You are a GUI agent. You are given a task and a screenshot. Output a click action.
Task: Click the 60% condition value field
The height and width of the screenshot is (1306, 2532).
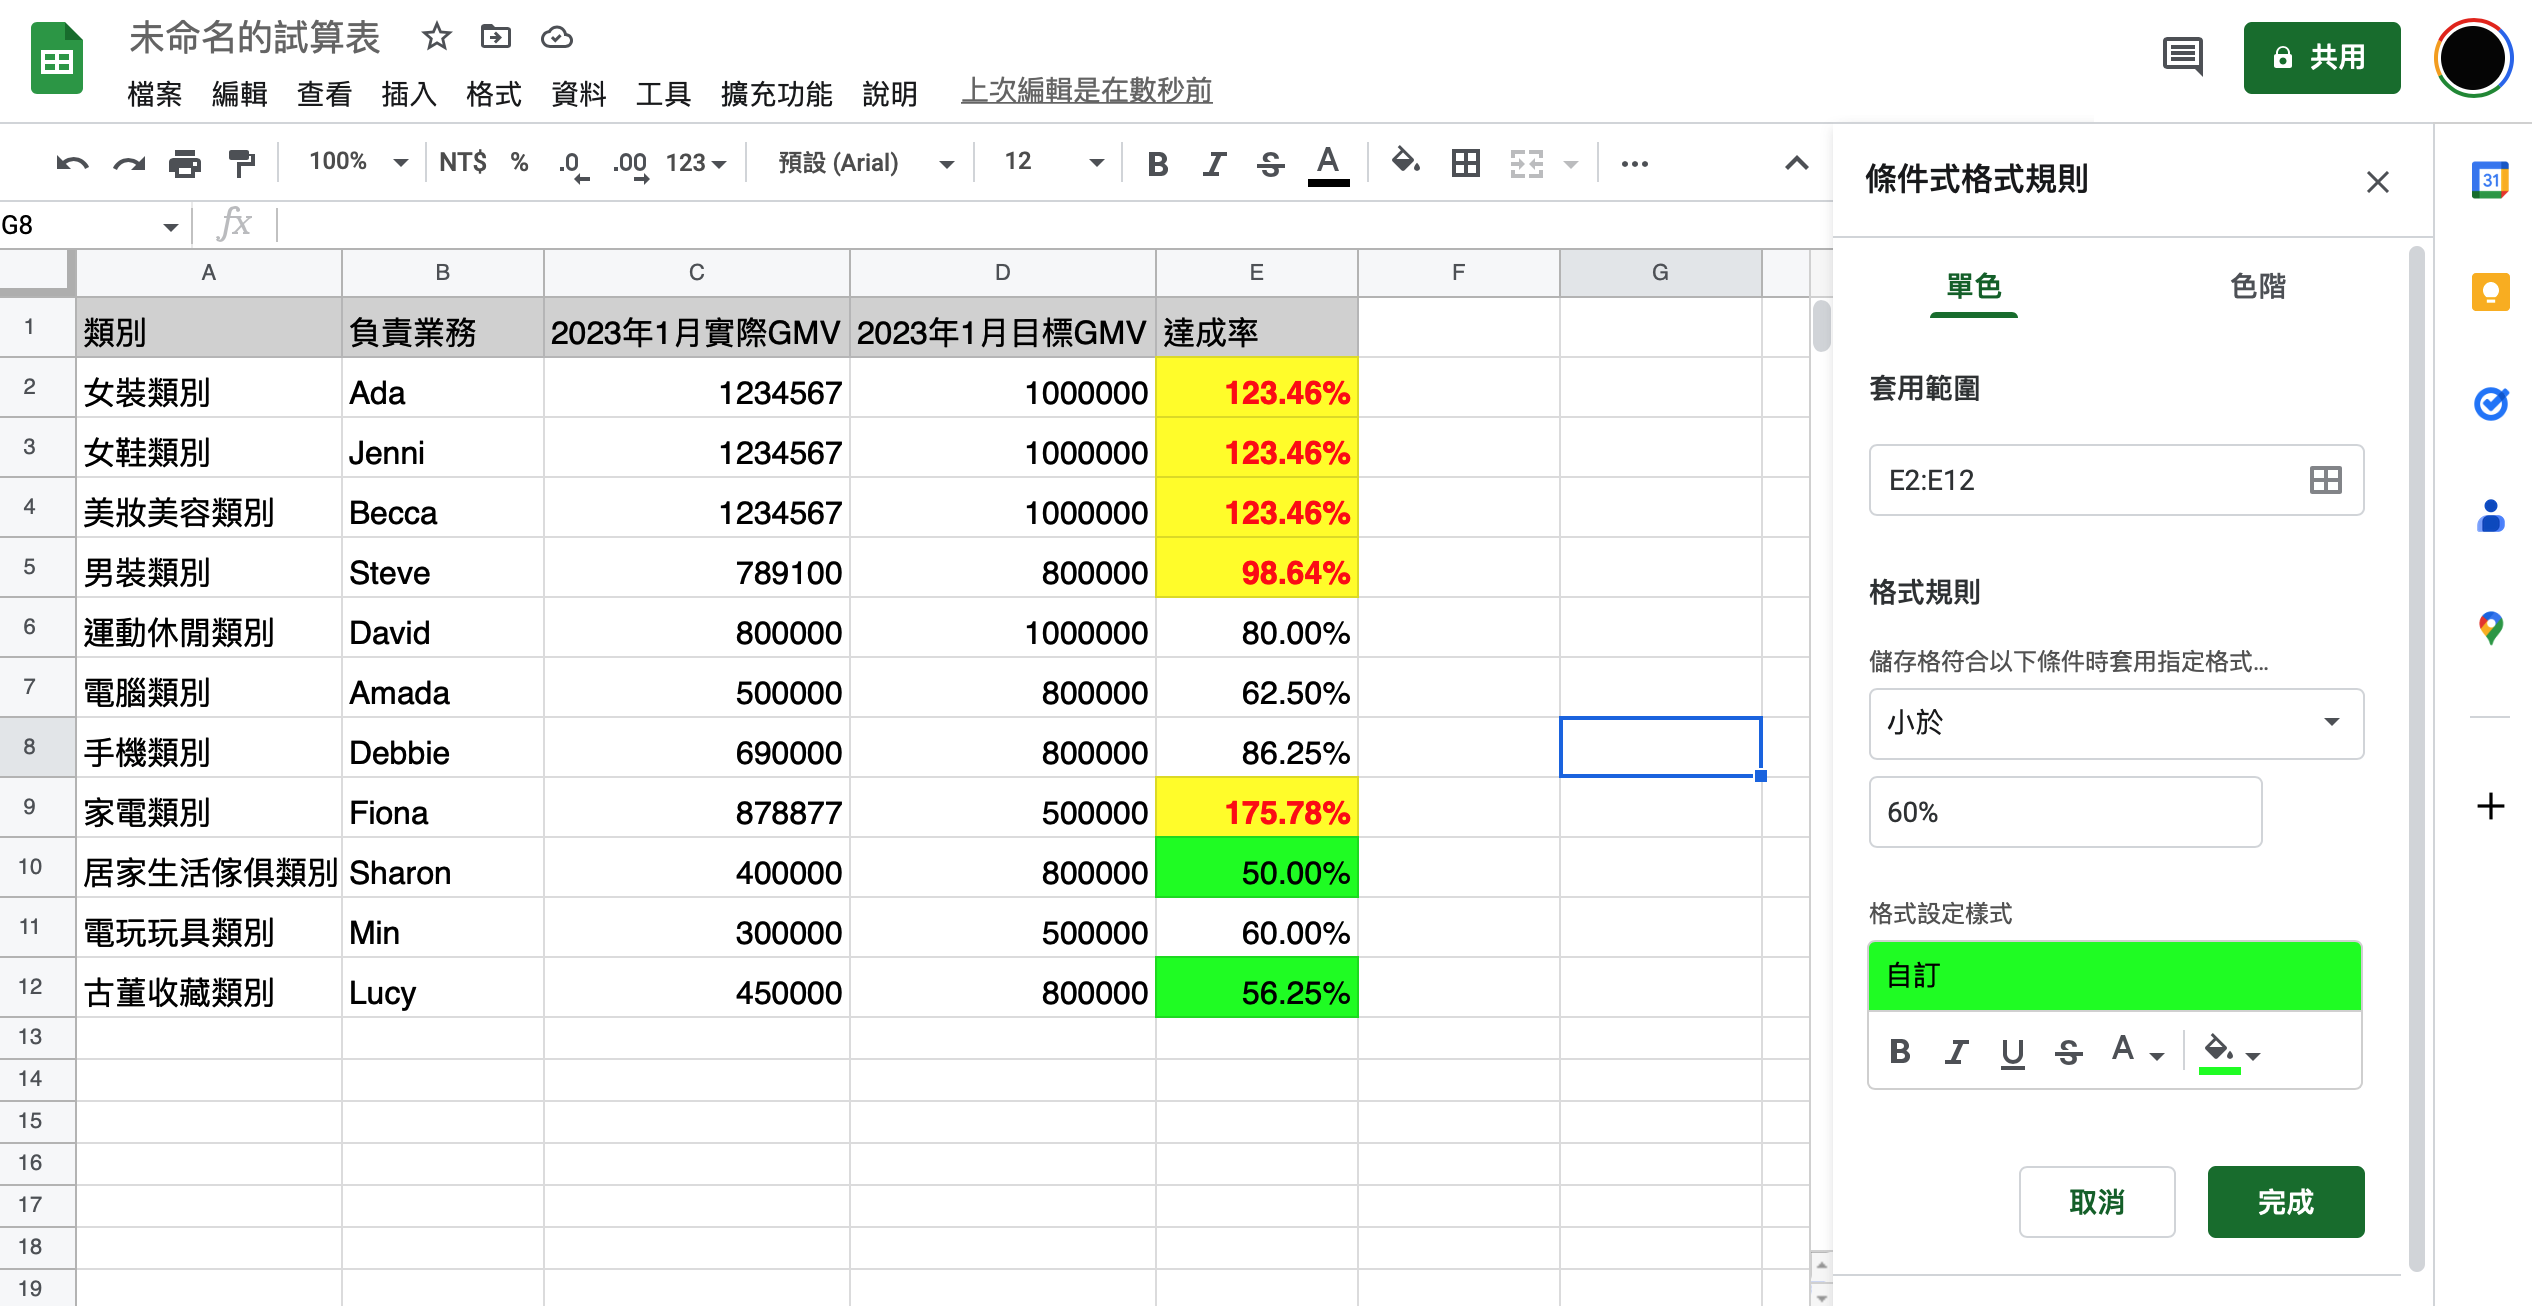click(2065, 812)
